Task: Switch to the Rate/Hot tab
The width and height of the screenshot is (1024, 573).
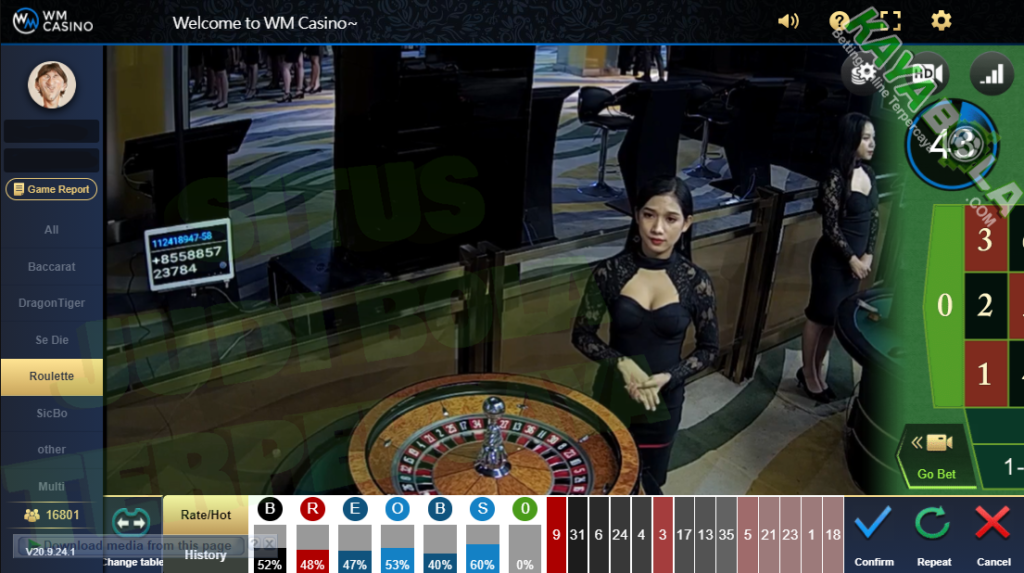Action: pyautogui.click(x=205, y=515)
